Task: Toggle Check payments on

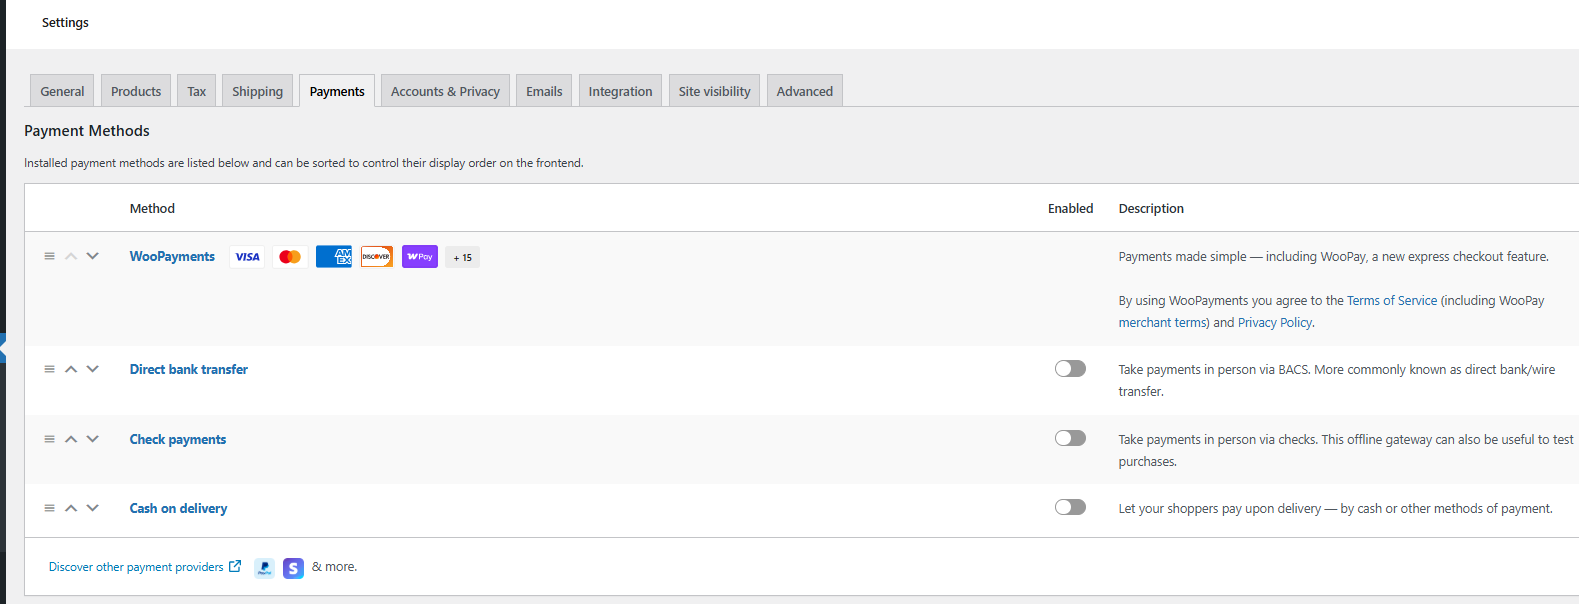Action: 1070,438
